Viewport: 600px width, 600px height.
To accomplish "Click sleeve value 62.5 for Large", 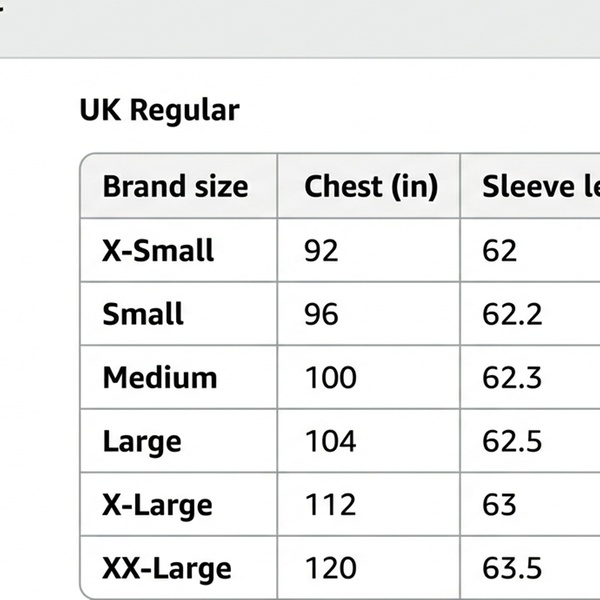I will point(512,441).
